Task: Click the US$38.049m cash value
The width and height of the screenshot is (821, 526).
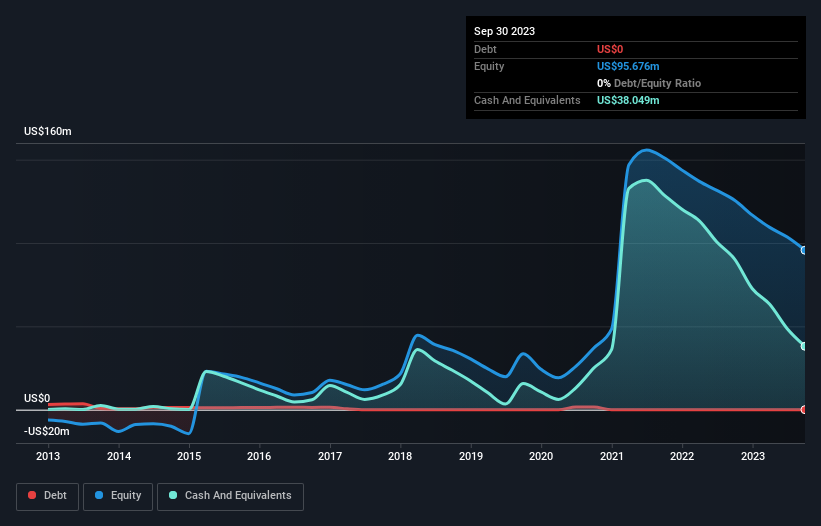Action: 628,100
